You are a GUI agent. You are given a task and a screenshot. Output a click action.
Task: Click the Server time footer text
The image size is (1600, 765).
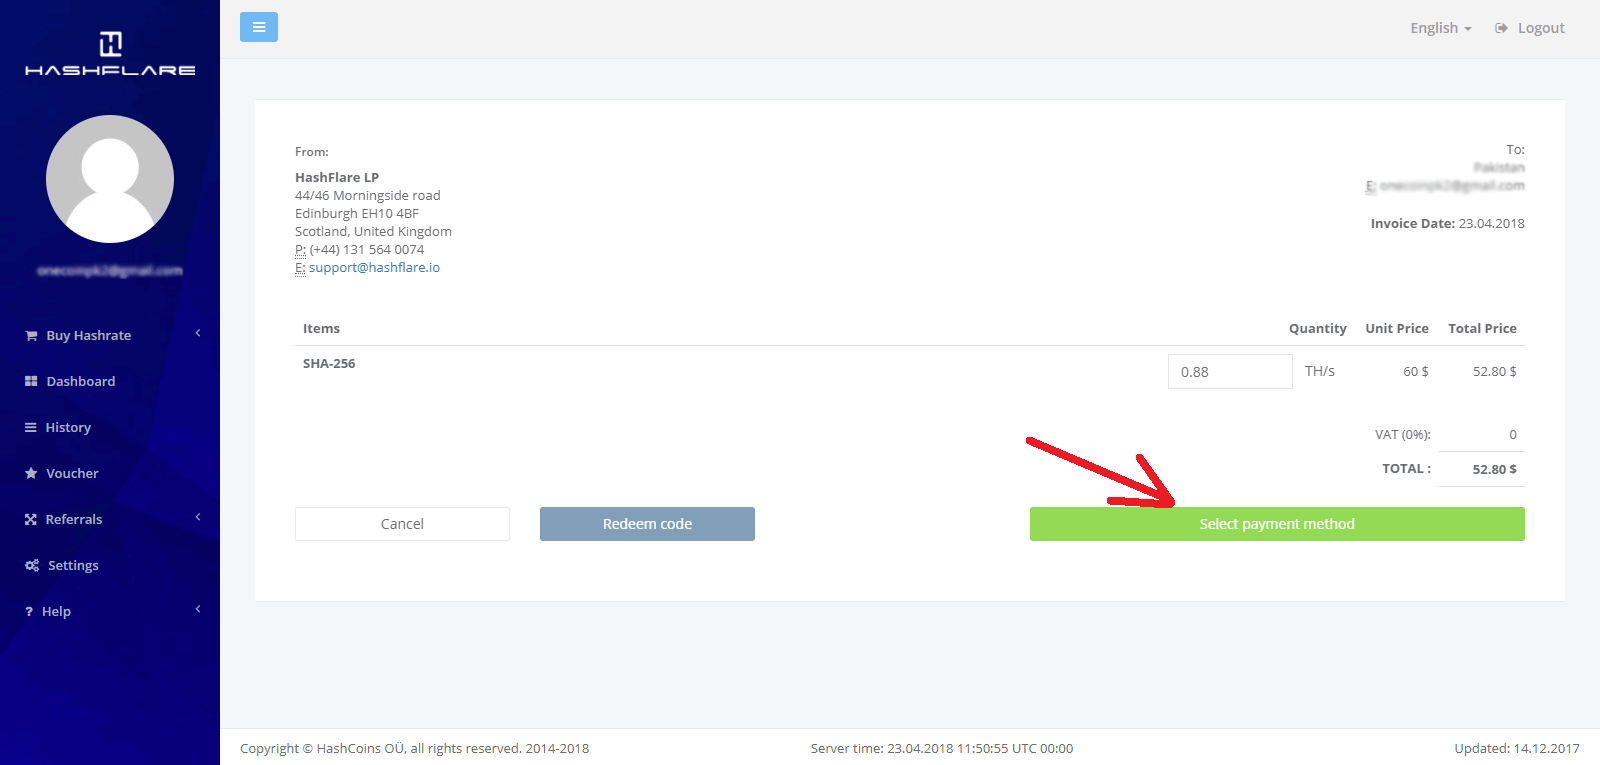pyautogui.click(x=942, y=748)
